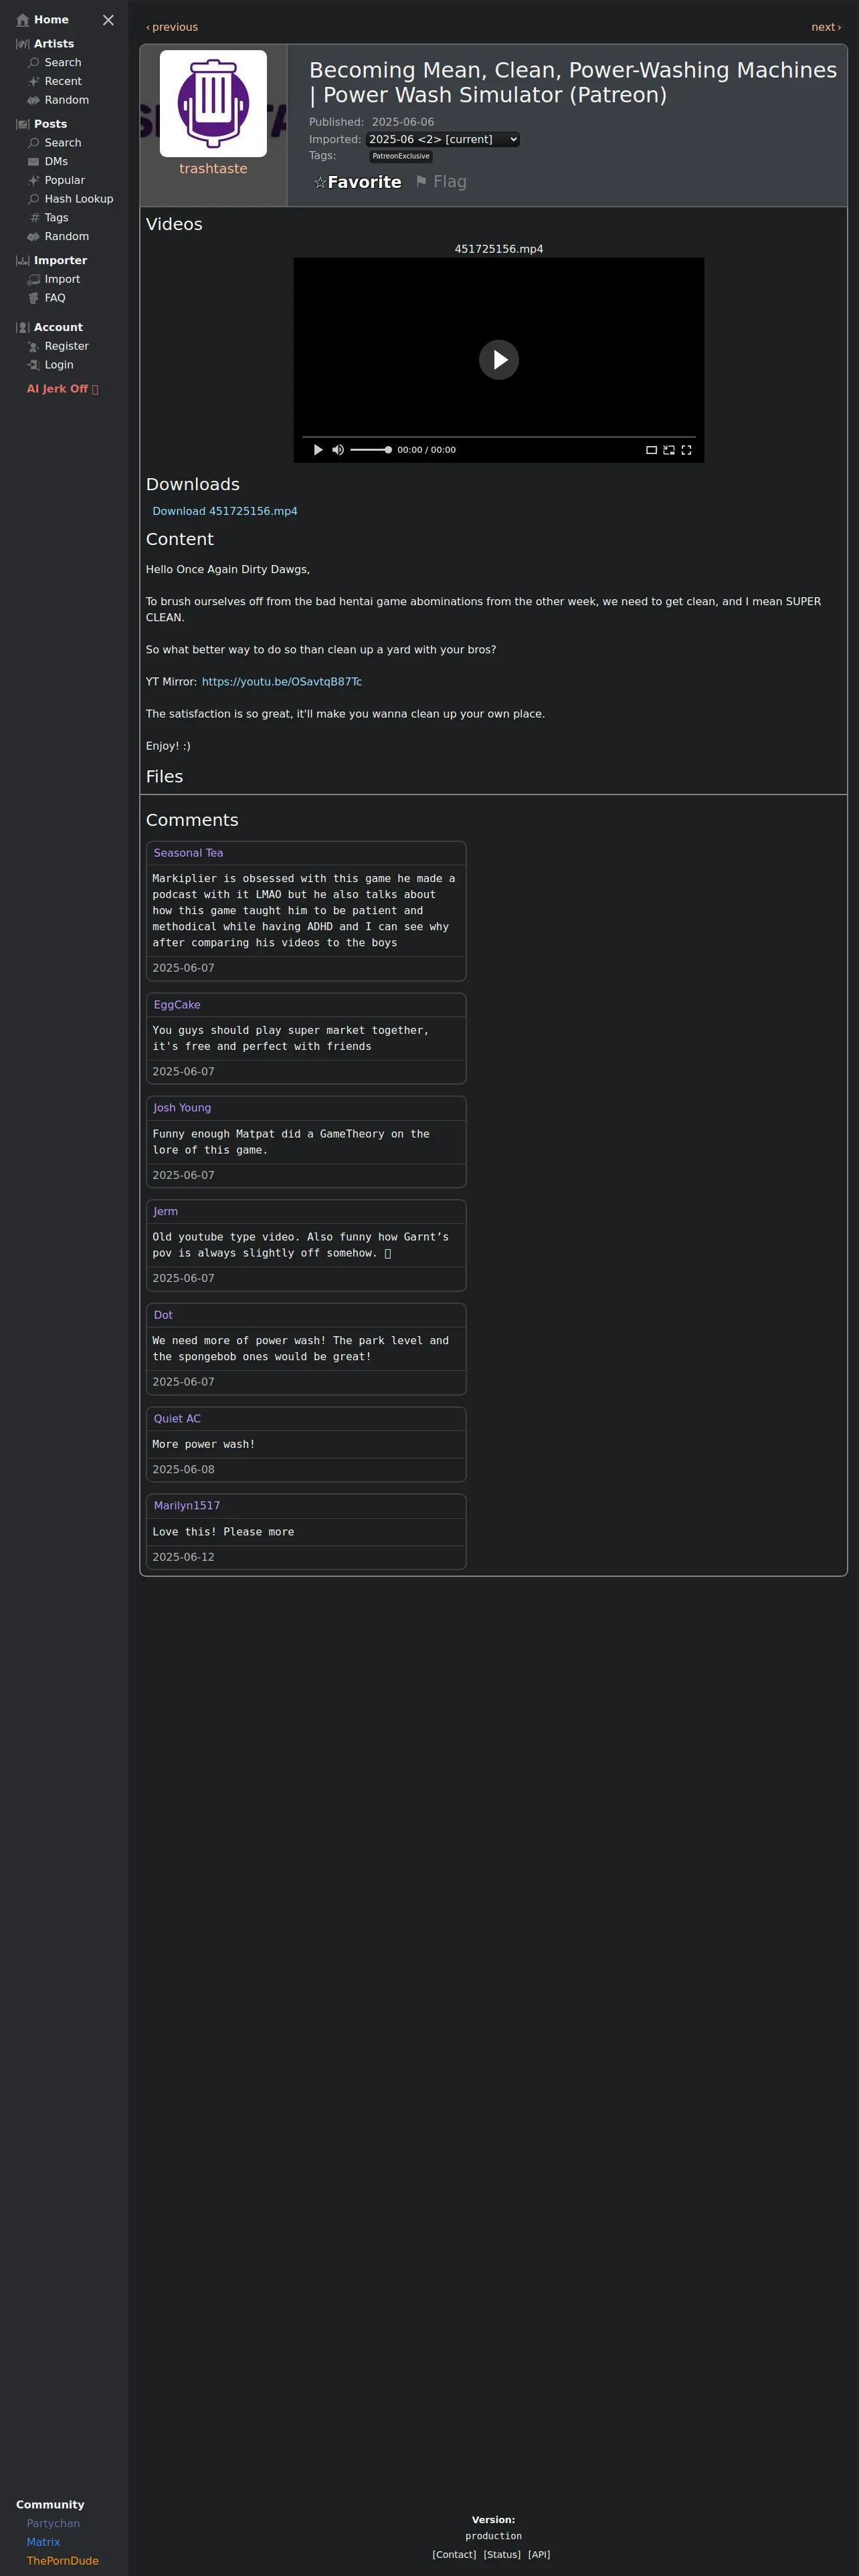
Task: Click the Artists Search magnifier icon
Action: click(34, 63)
